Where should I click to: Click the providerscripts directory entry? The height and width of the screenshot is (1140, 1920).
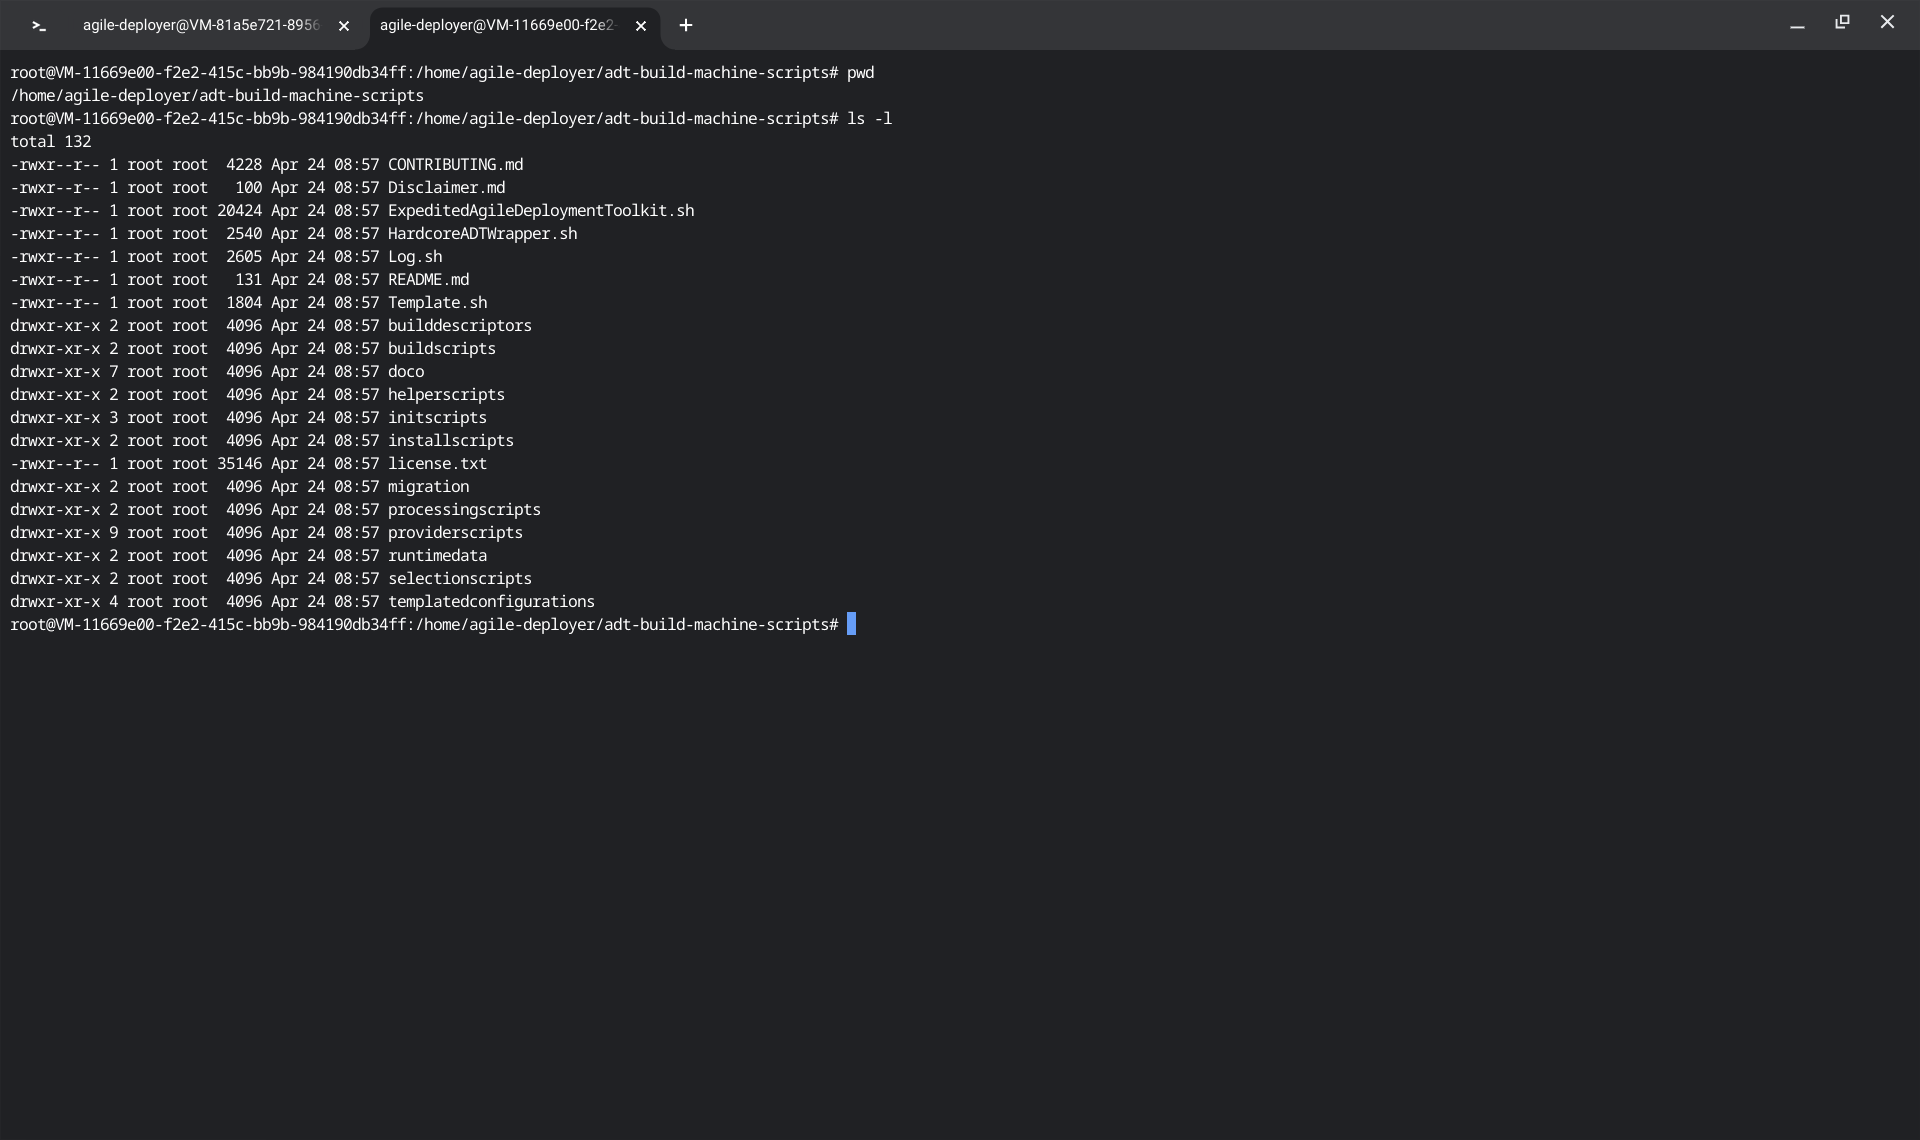pos(455,533)
